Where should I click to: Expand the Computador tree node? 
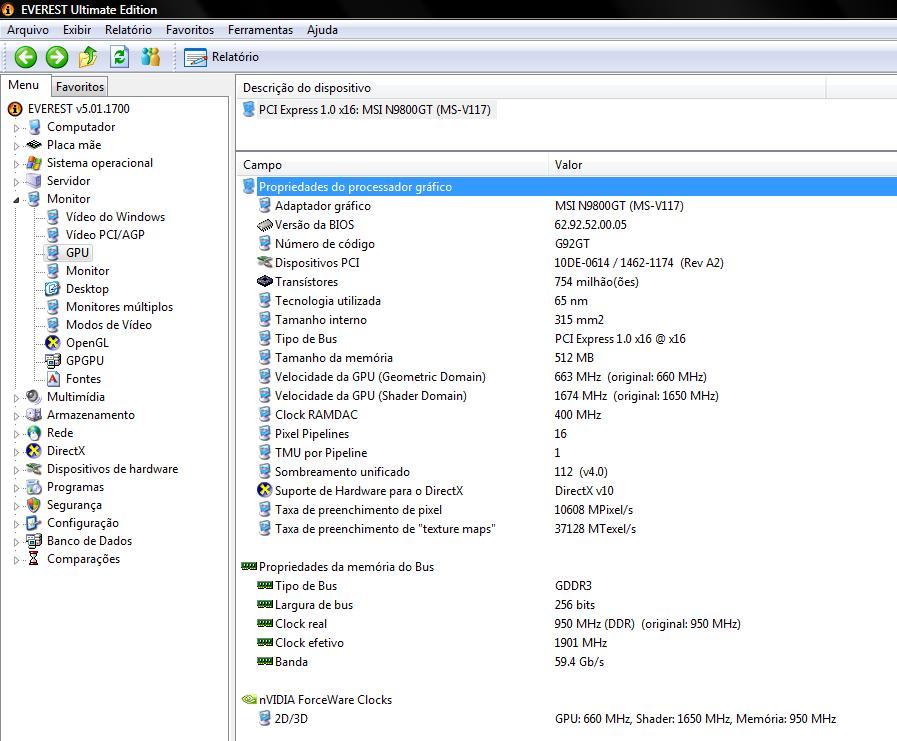[16, 128]
